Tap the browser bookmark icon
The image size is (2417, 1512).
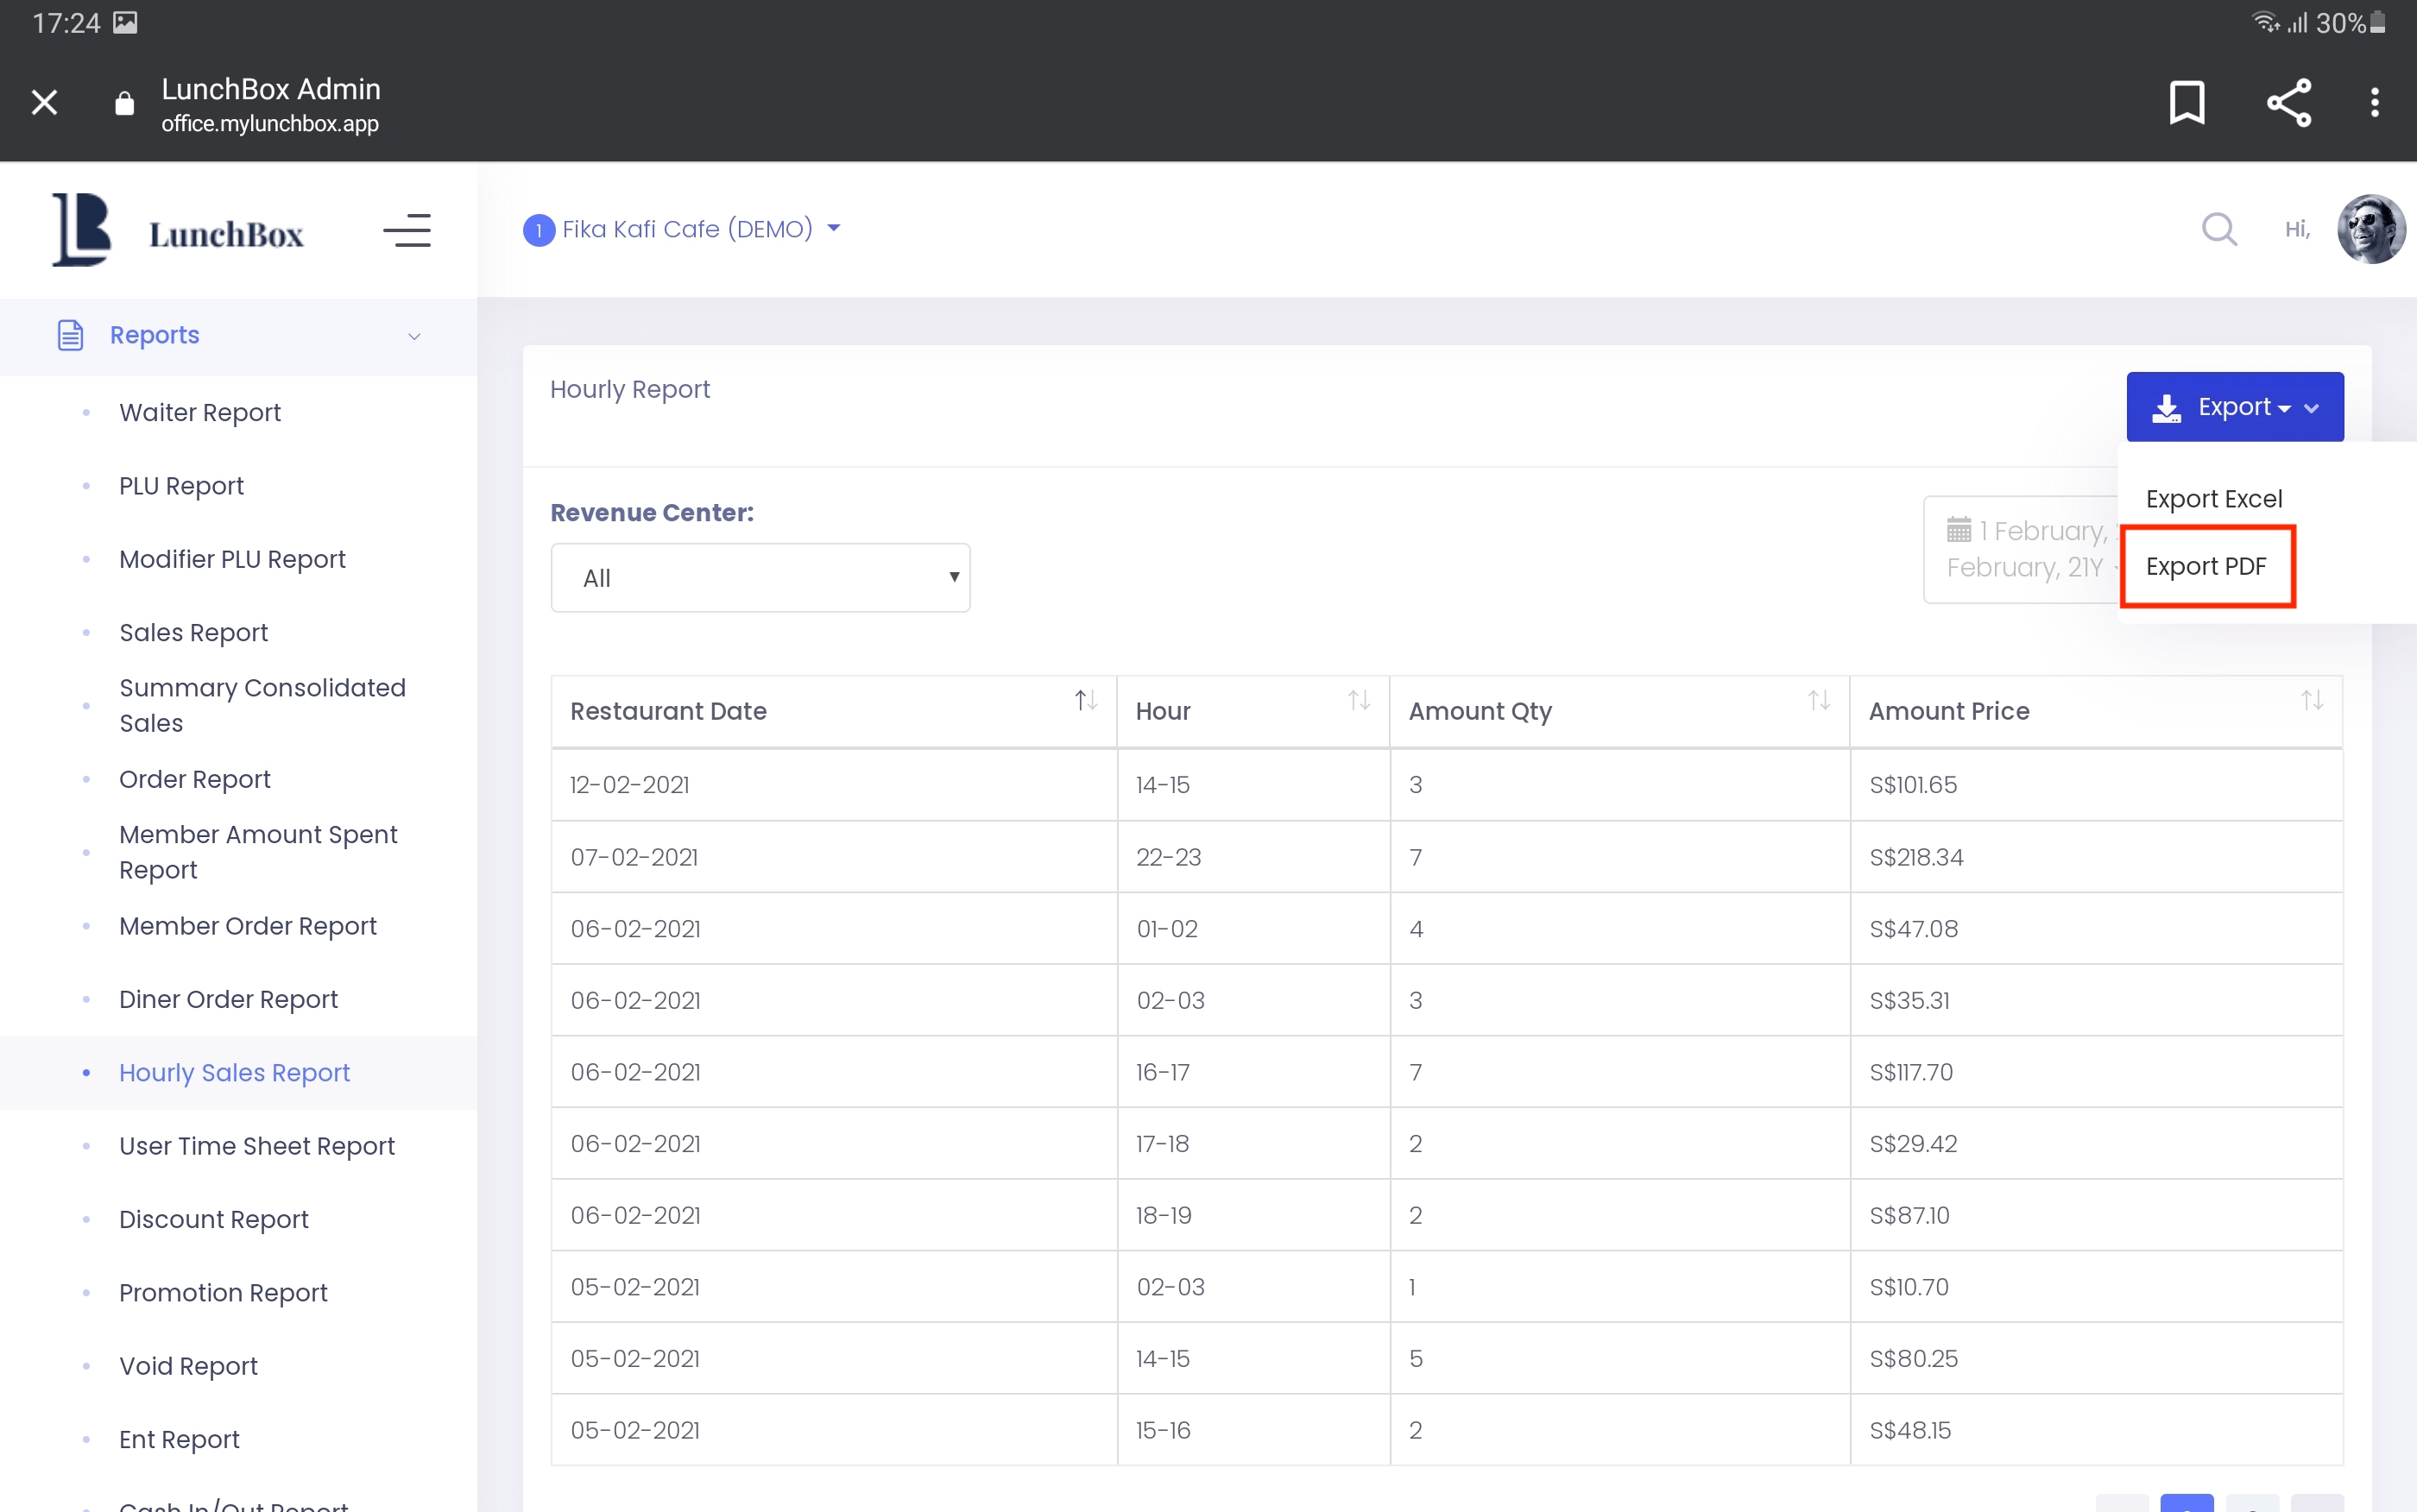point(2186,102)
